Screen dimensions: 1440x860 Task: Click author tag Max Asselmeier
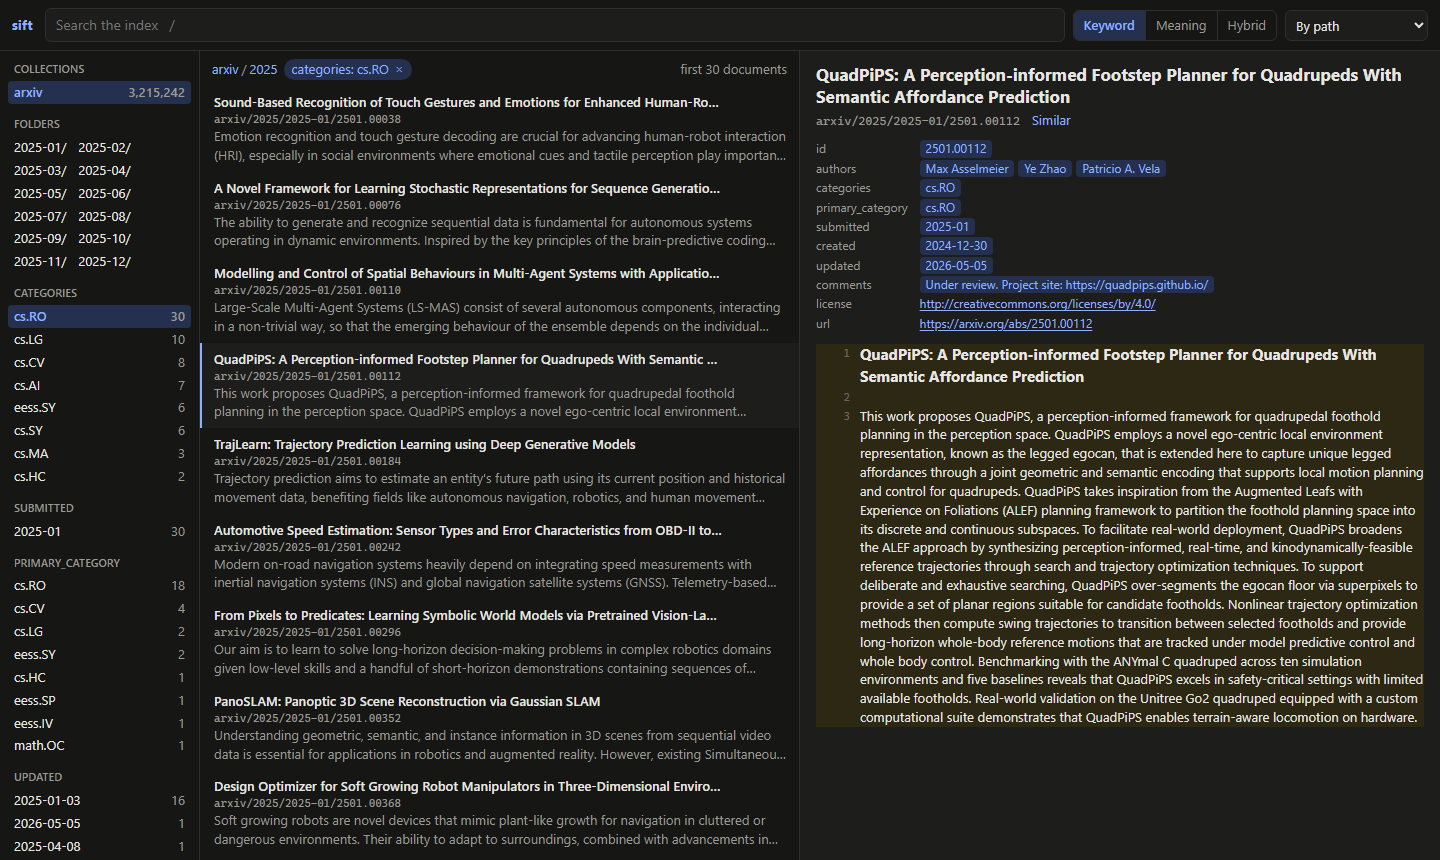(x=967, y=169)
